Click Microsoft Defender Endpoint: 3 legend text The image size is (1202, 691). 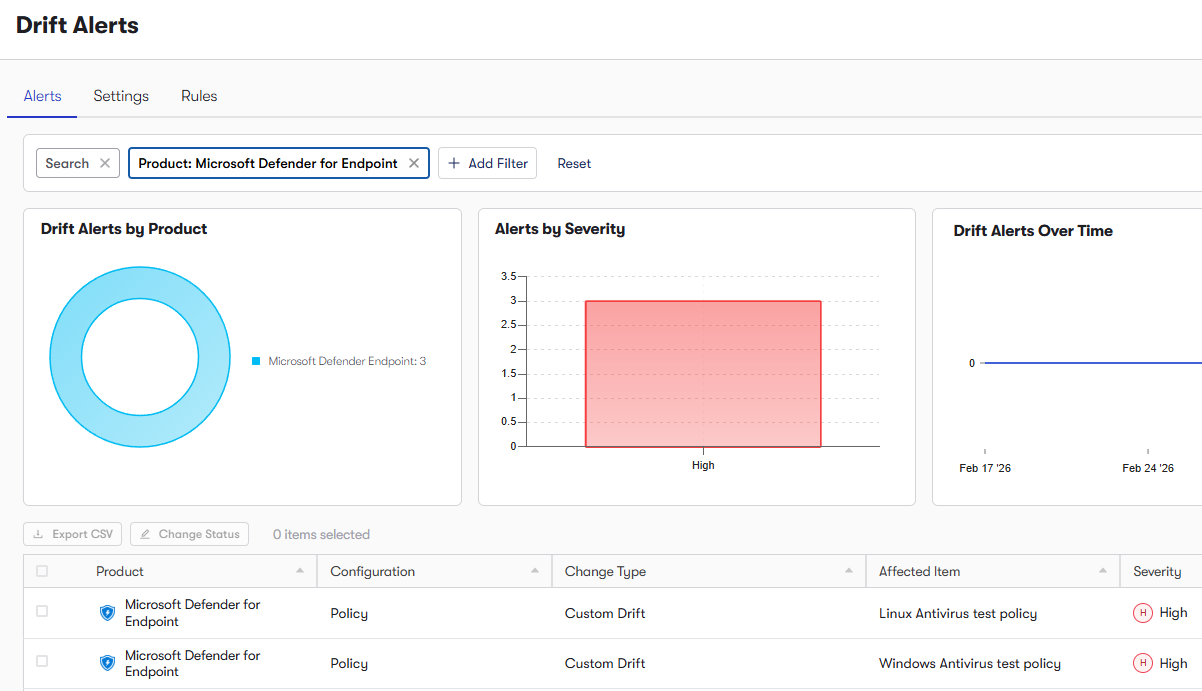click(347, 361)
